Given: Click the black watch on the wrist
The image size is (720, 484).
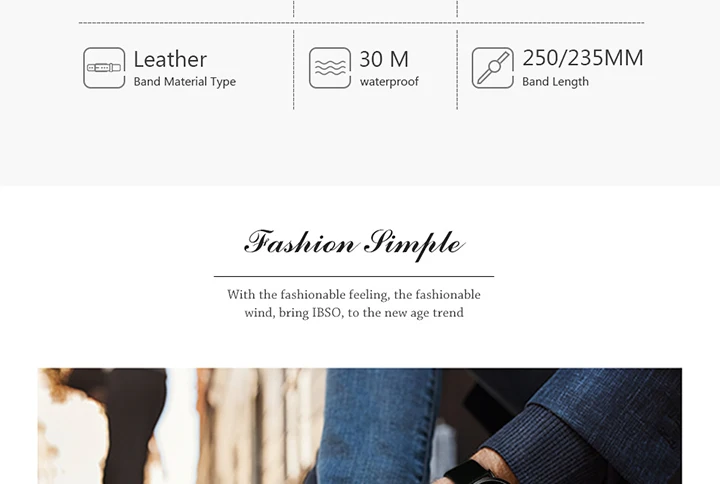Looking at the screenshot, I should click(468, 473).
